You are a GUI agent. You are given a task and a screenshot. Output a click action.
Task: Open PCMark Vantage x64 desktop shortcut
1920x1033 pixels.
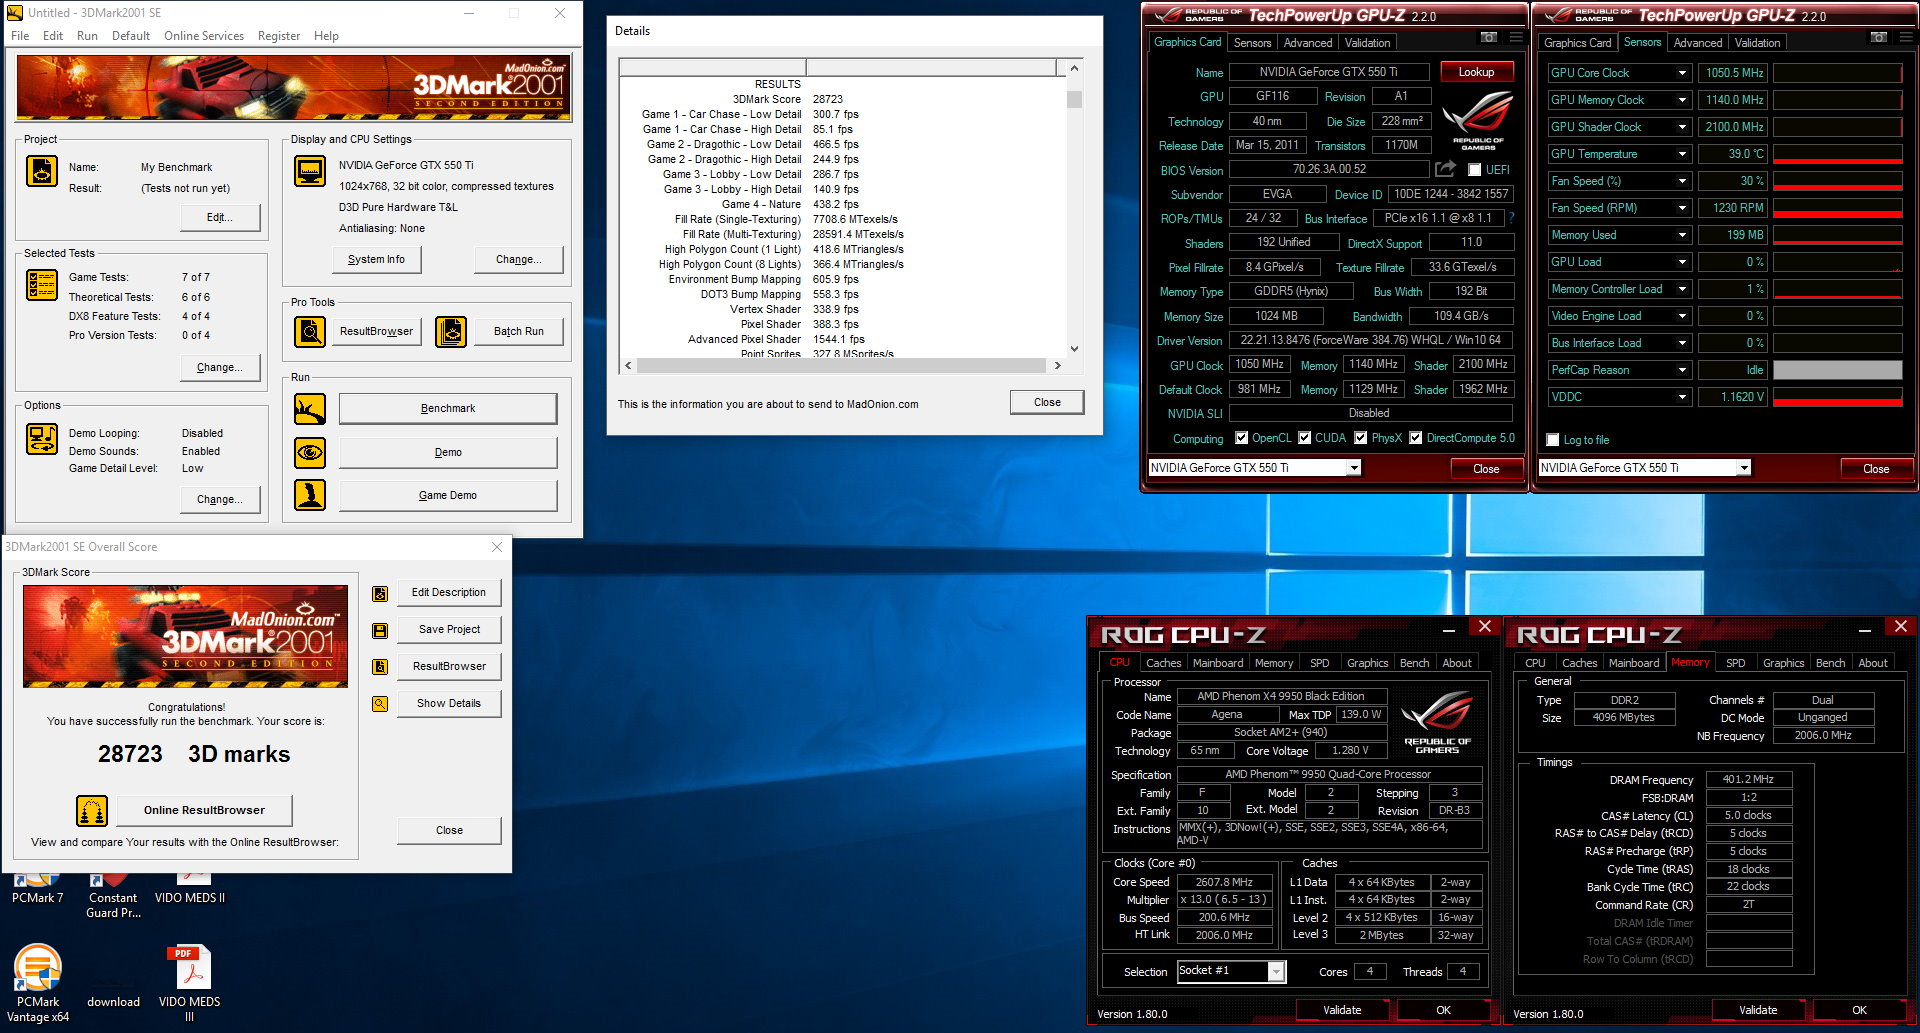tap(38, 983)
